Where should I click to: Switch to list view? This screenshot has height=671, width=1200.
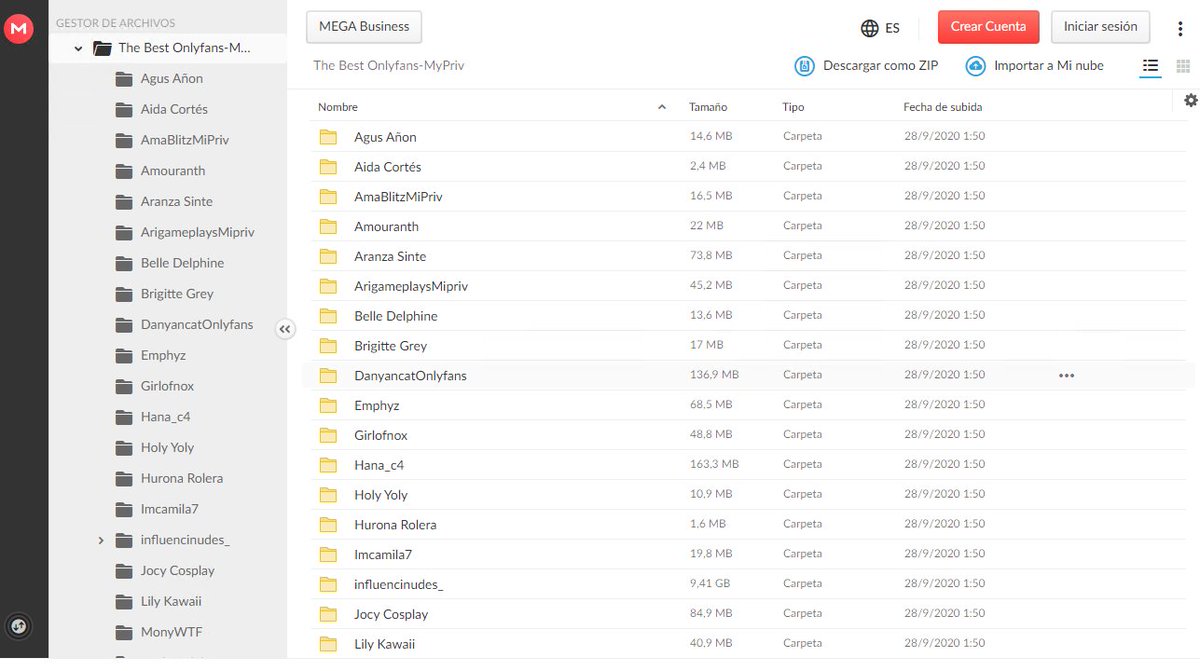tap(1151, 66)
